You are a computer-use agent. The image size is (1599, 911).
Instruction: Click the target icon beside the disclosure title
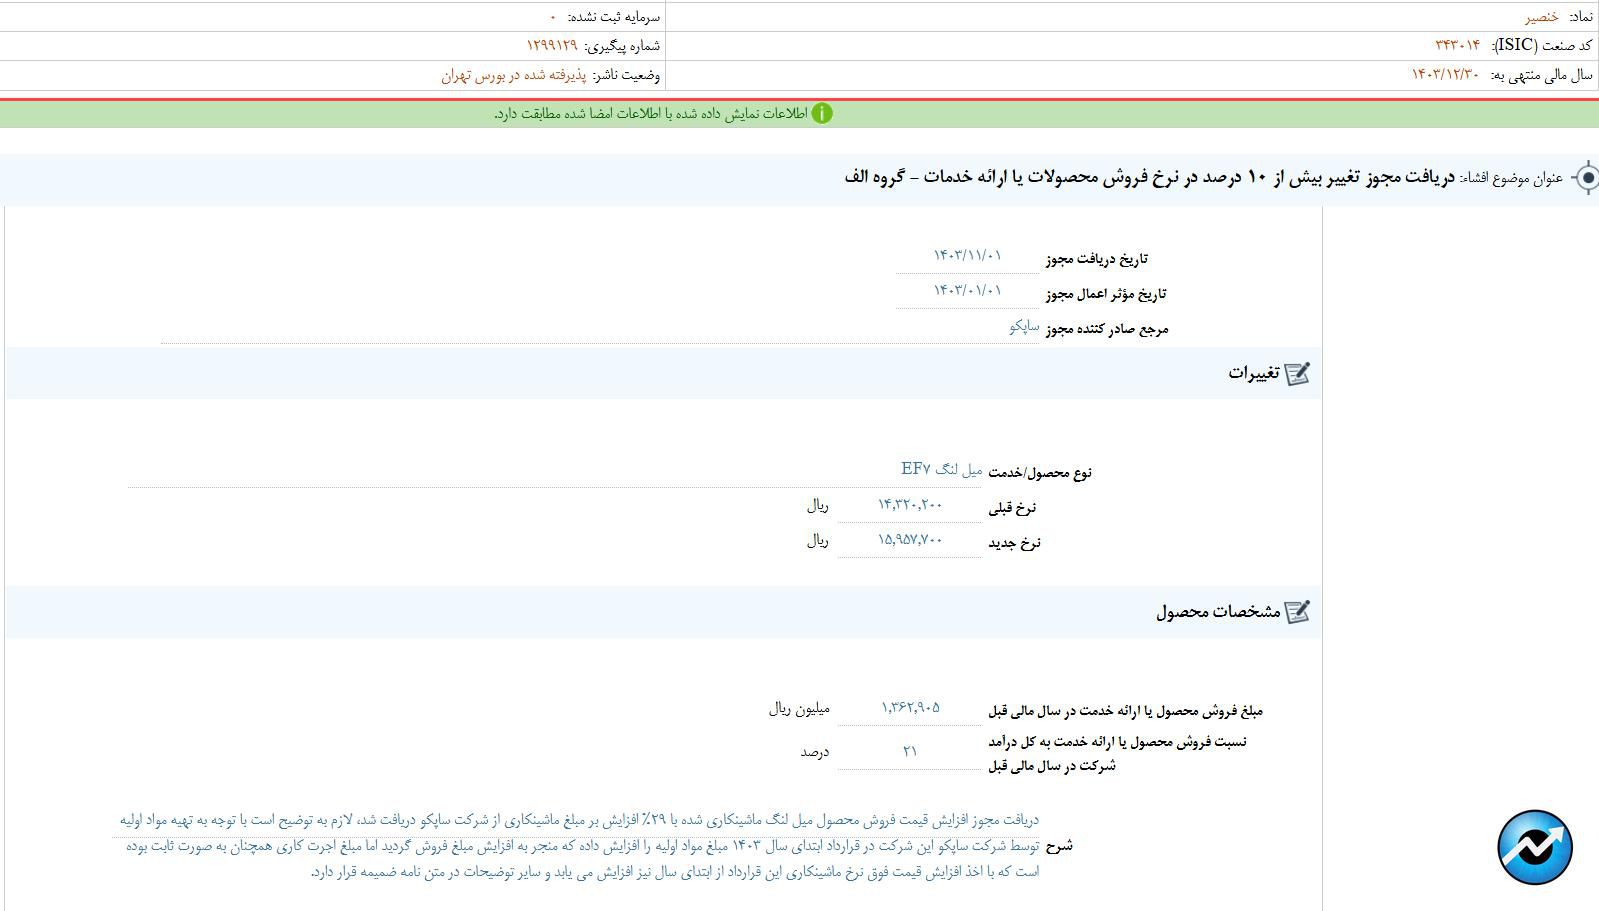pyautogui.click(x=1585, y=178)
